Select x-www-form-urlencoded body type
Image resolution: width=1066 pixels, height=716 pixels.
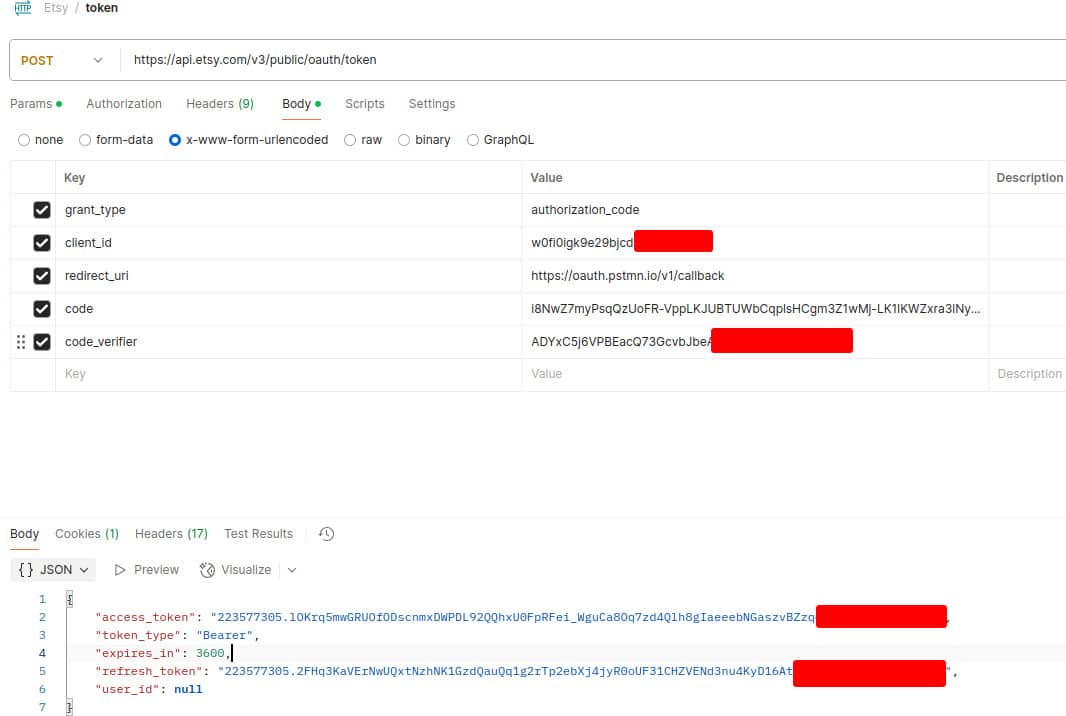pos(175,140)
